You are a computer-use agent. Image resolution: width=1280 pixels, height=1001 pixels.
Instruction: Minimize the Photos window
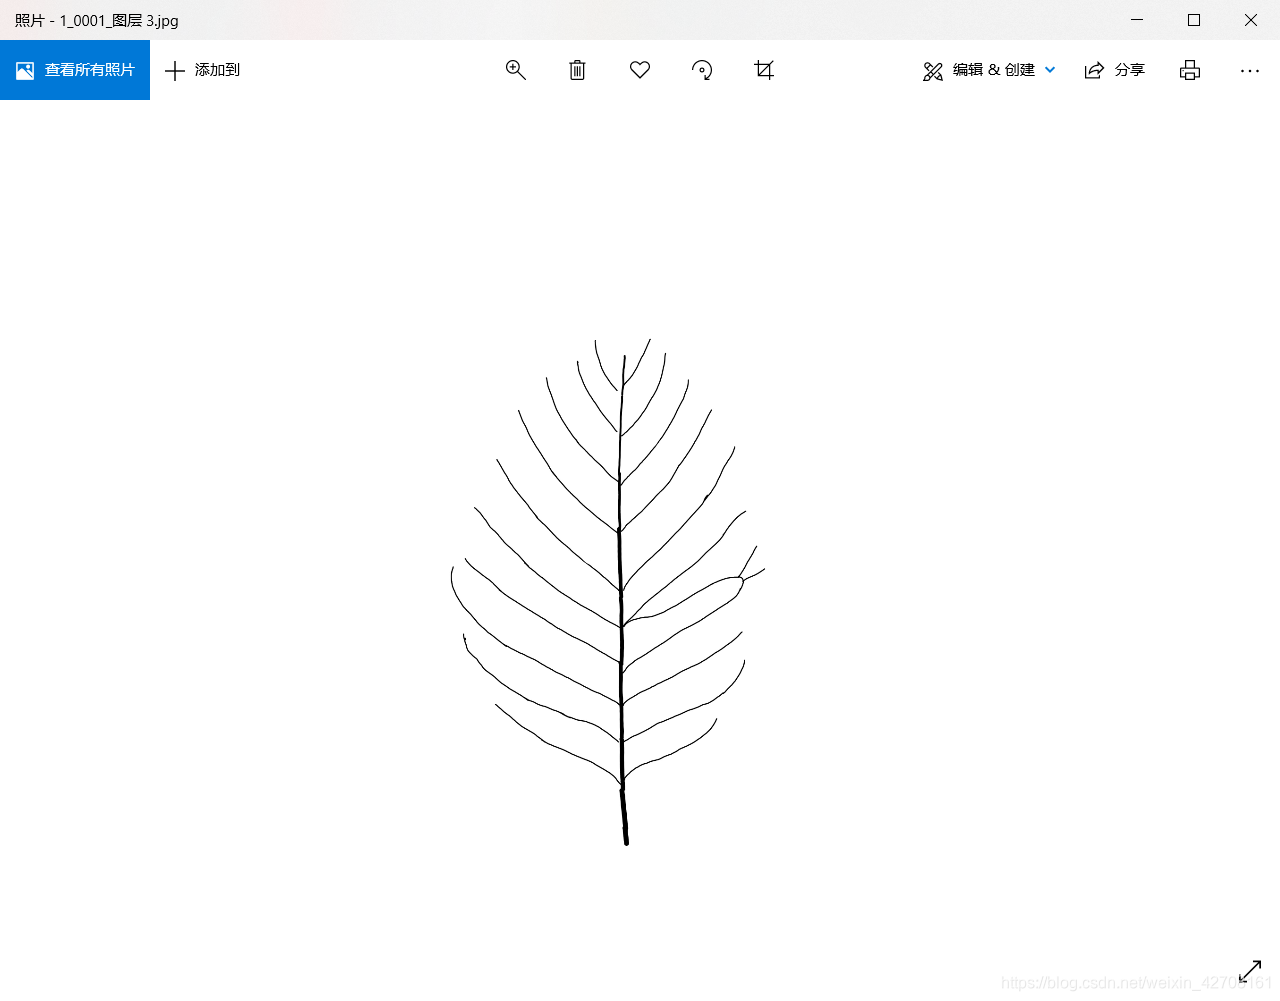(x=1137, y=20)
